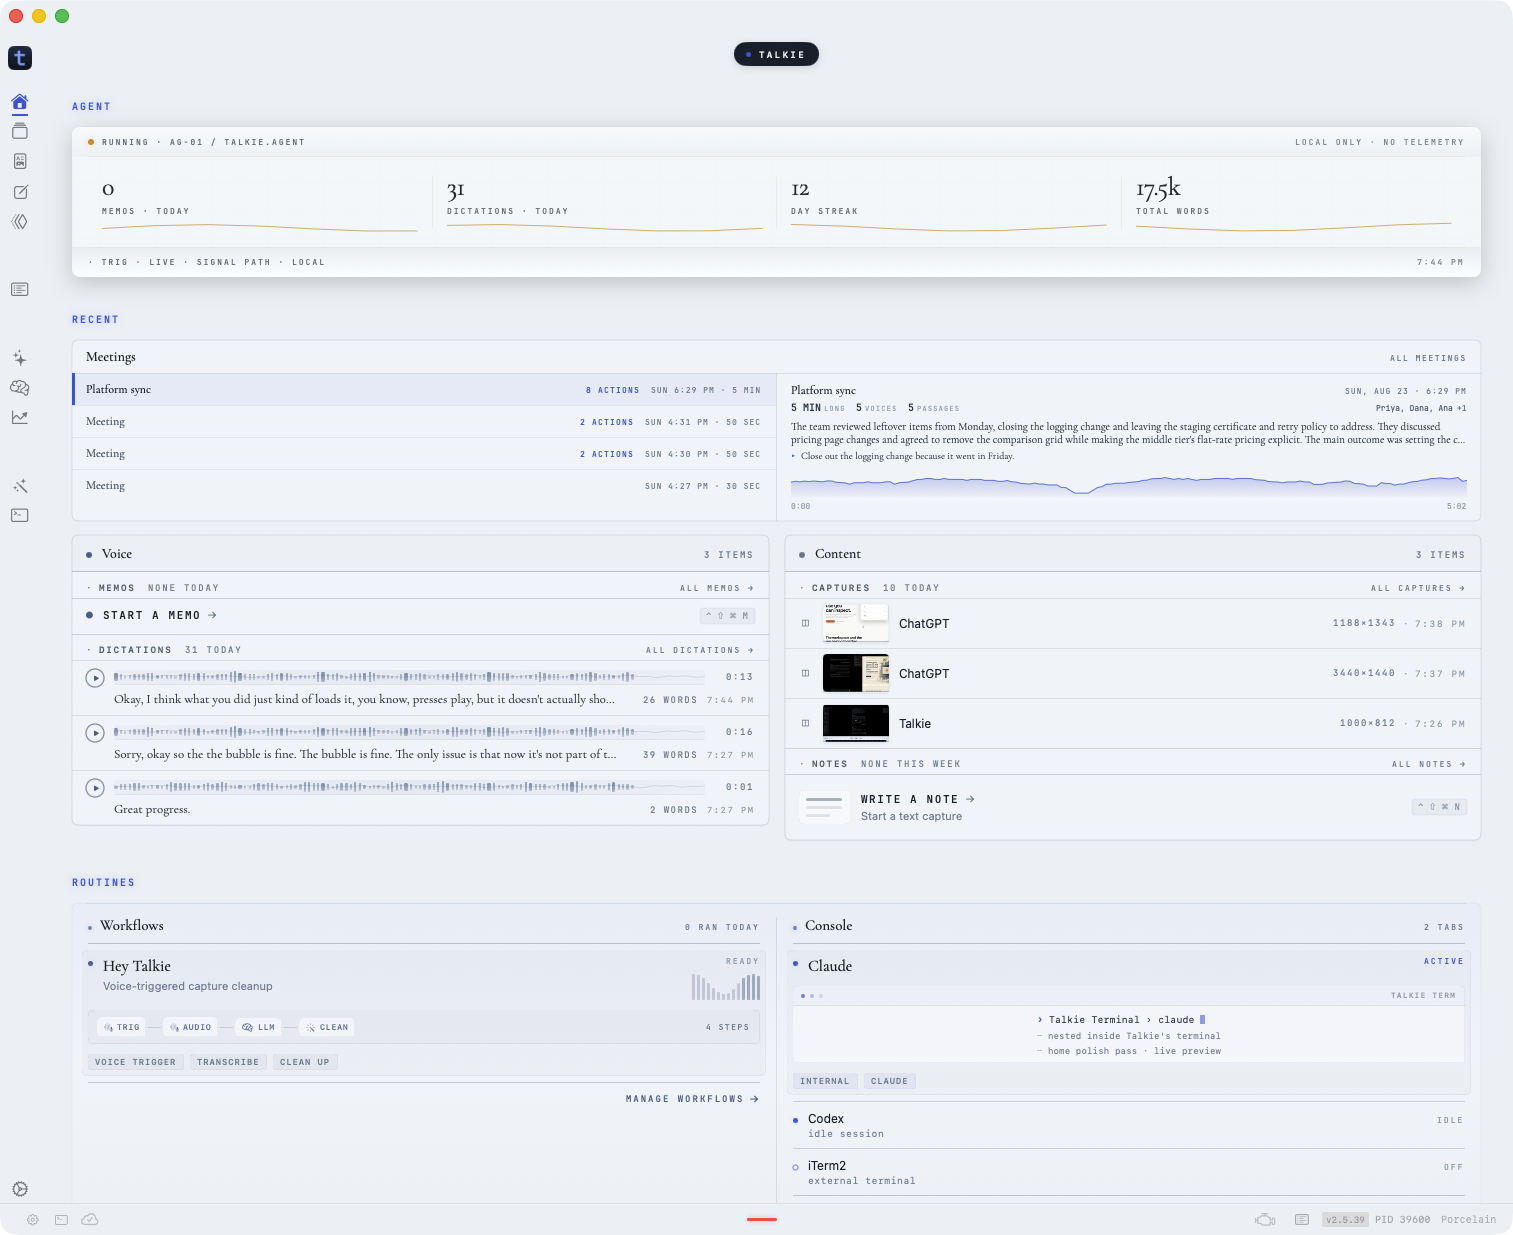The image size is (1513, 1235).
Task: Click the icon beside the Talkie capture
Action: pyautogui.click(x=805, y=723)
